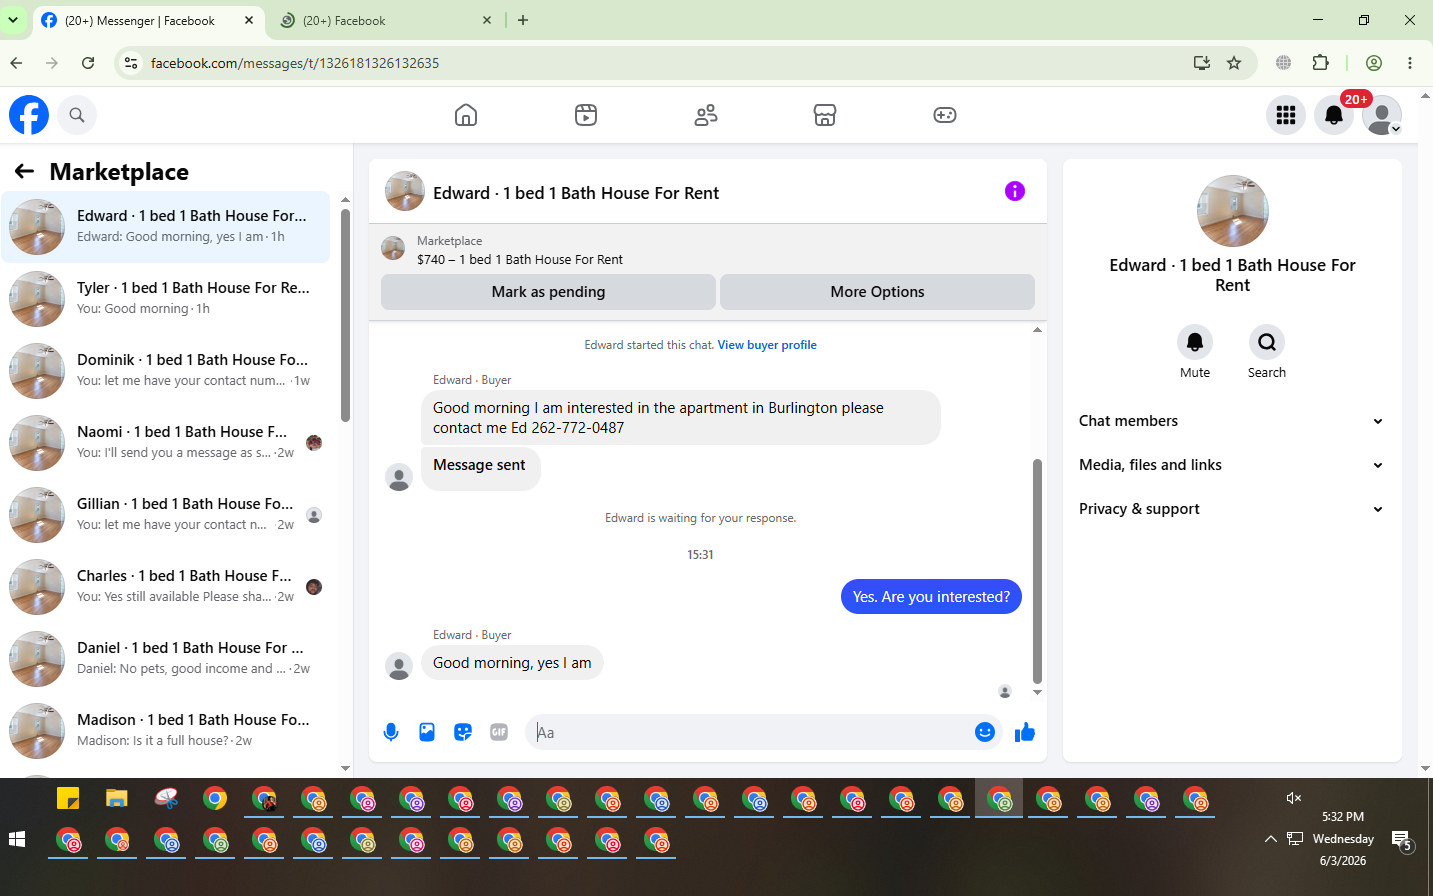Open the View buyer profile link
Image resolution: width=1433 pixels, height=896 pixels.
(x=767, y=345)
